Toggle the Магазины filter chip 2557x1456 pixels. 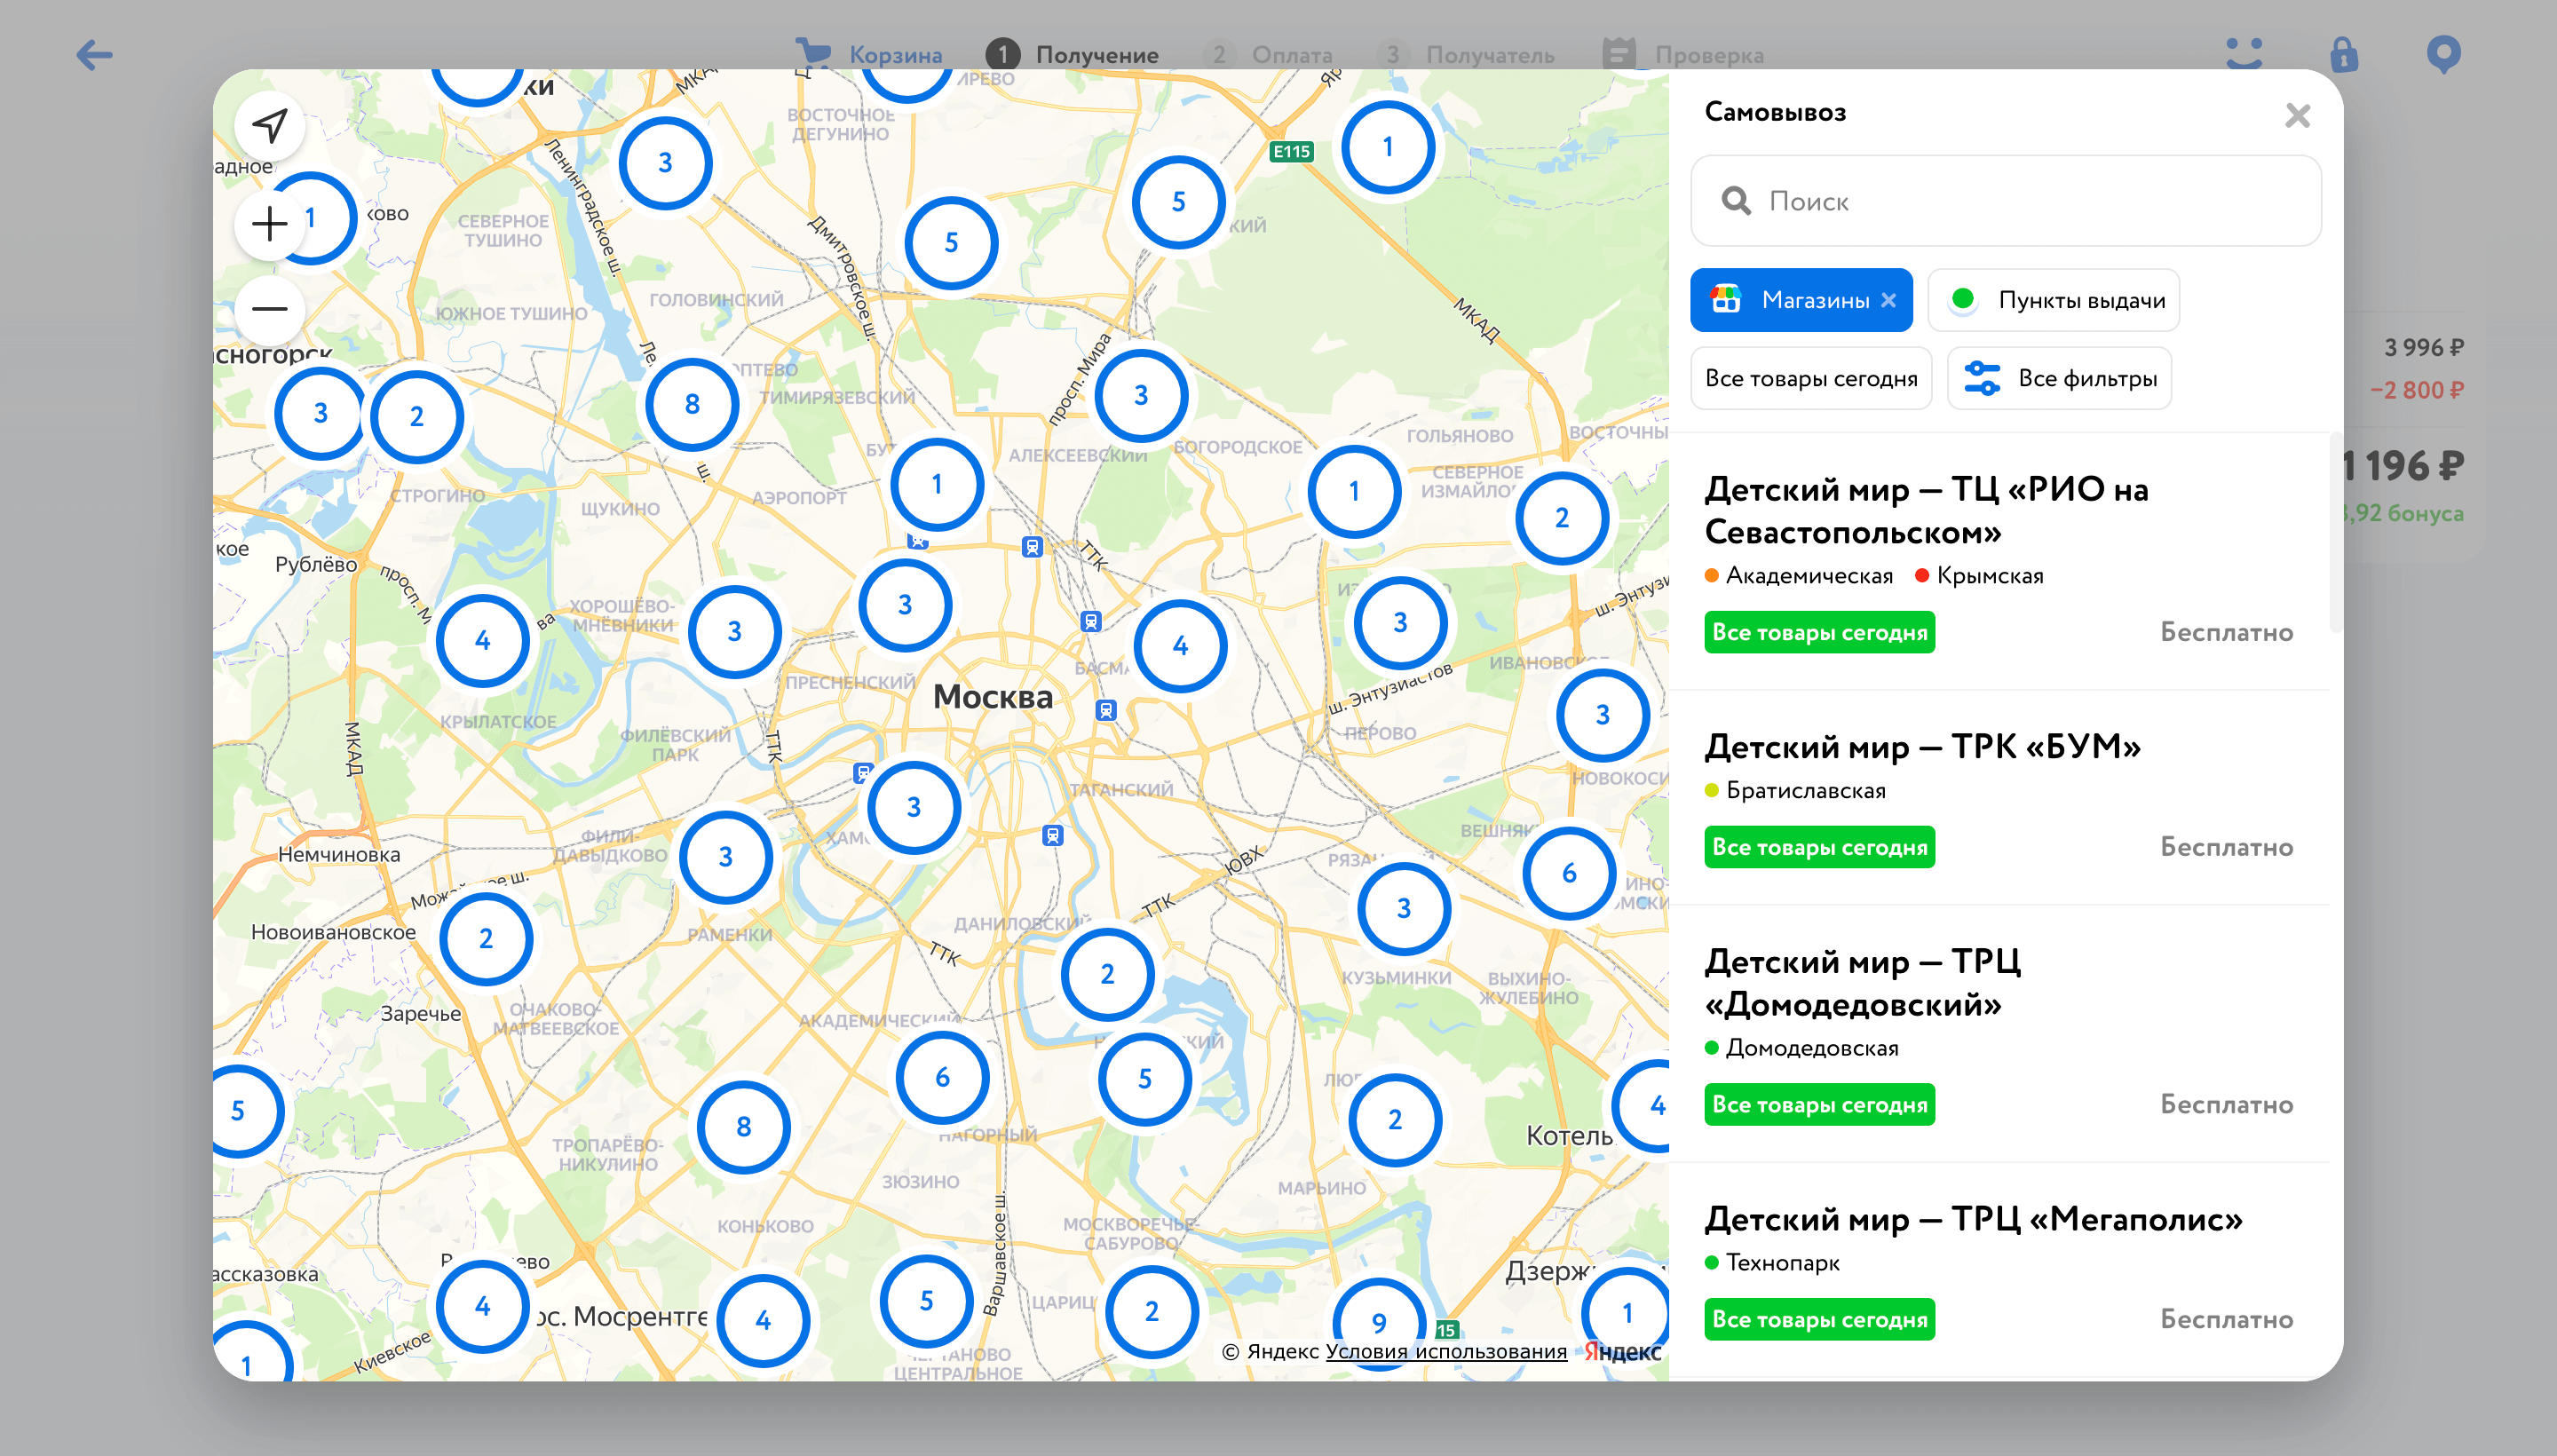(1800, 300)
